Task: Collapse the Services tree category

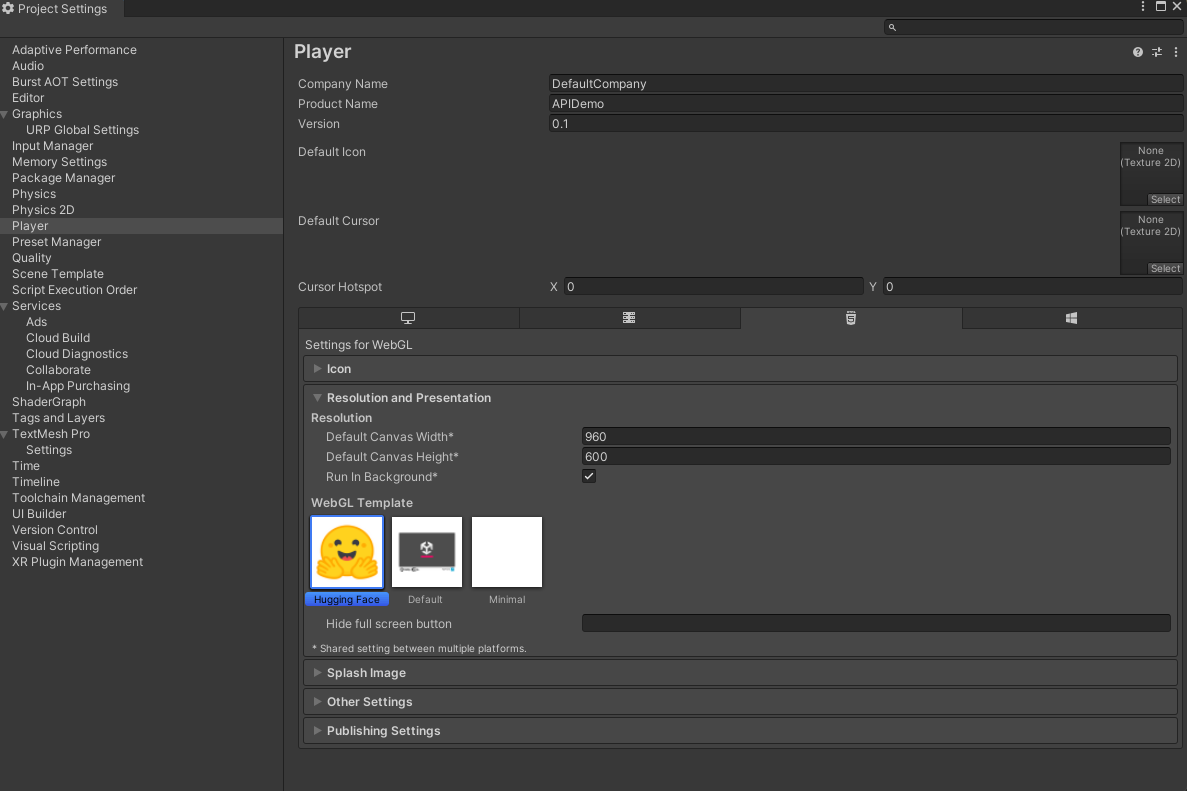Action: coord(5,306)
